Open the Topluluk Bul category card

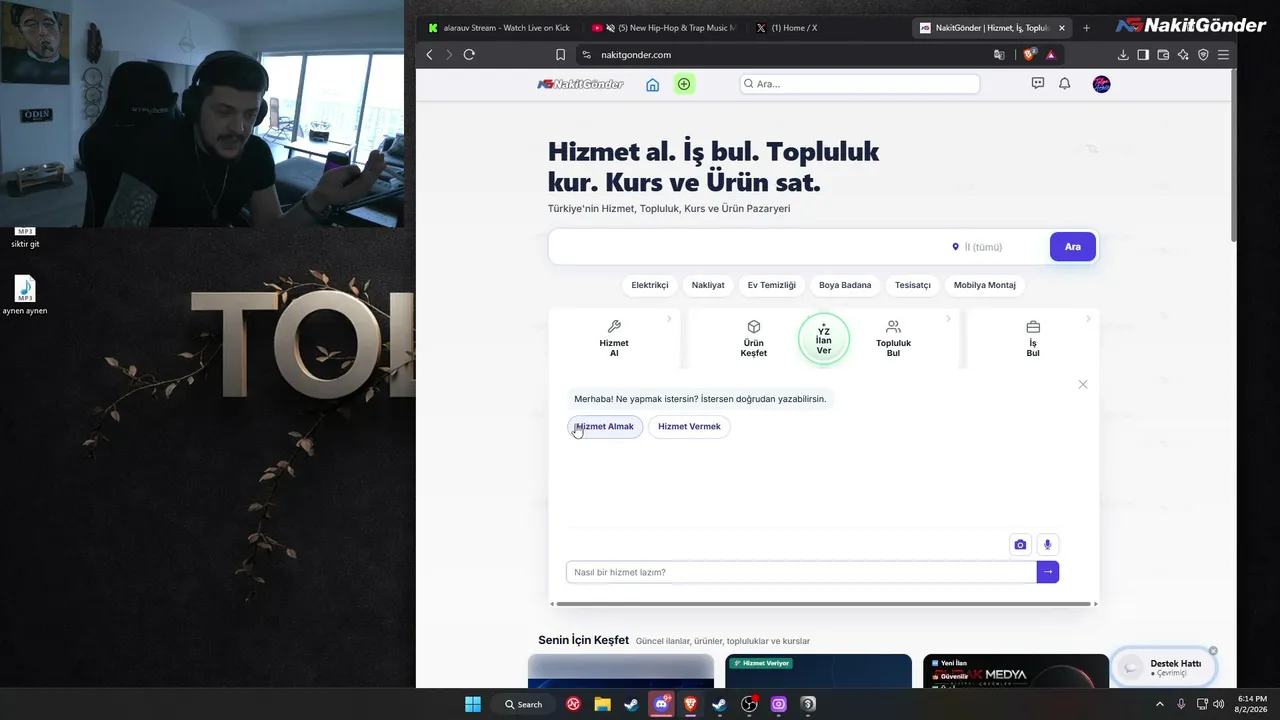pyautogui.click(x=893, y=339)
